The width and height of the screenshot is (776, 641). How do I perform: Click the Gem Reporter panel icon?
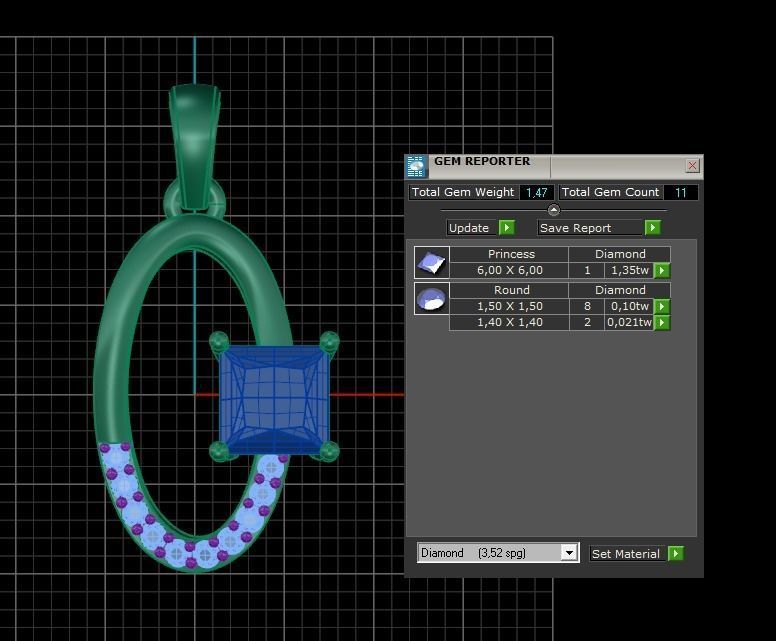pyautogui.click(x=417, y=166)
